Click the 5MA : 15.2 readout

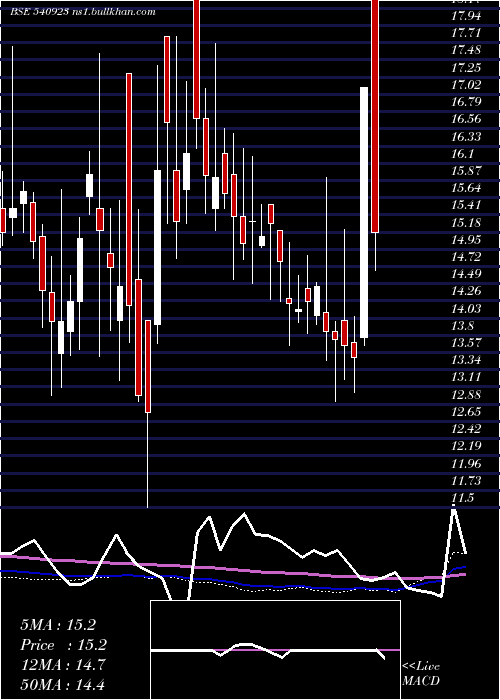(x=58, y=625)
